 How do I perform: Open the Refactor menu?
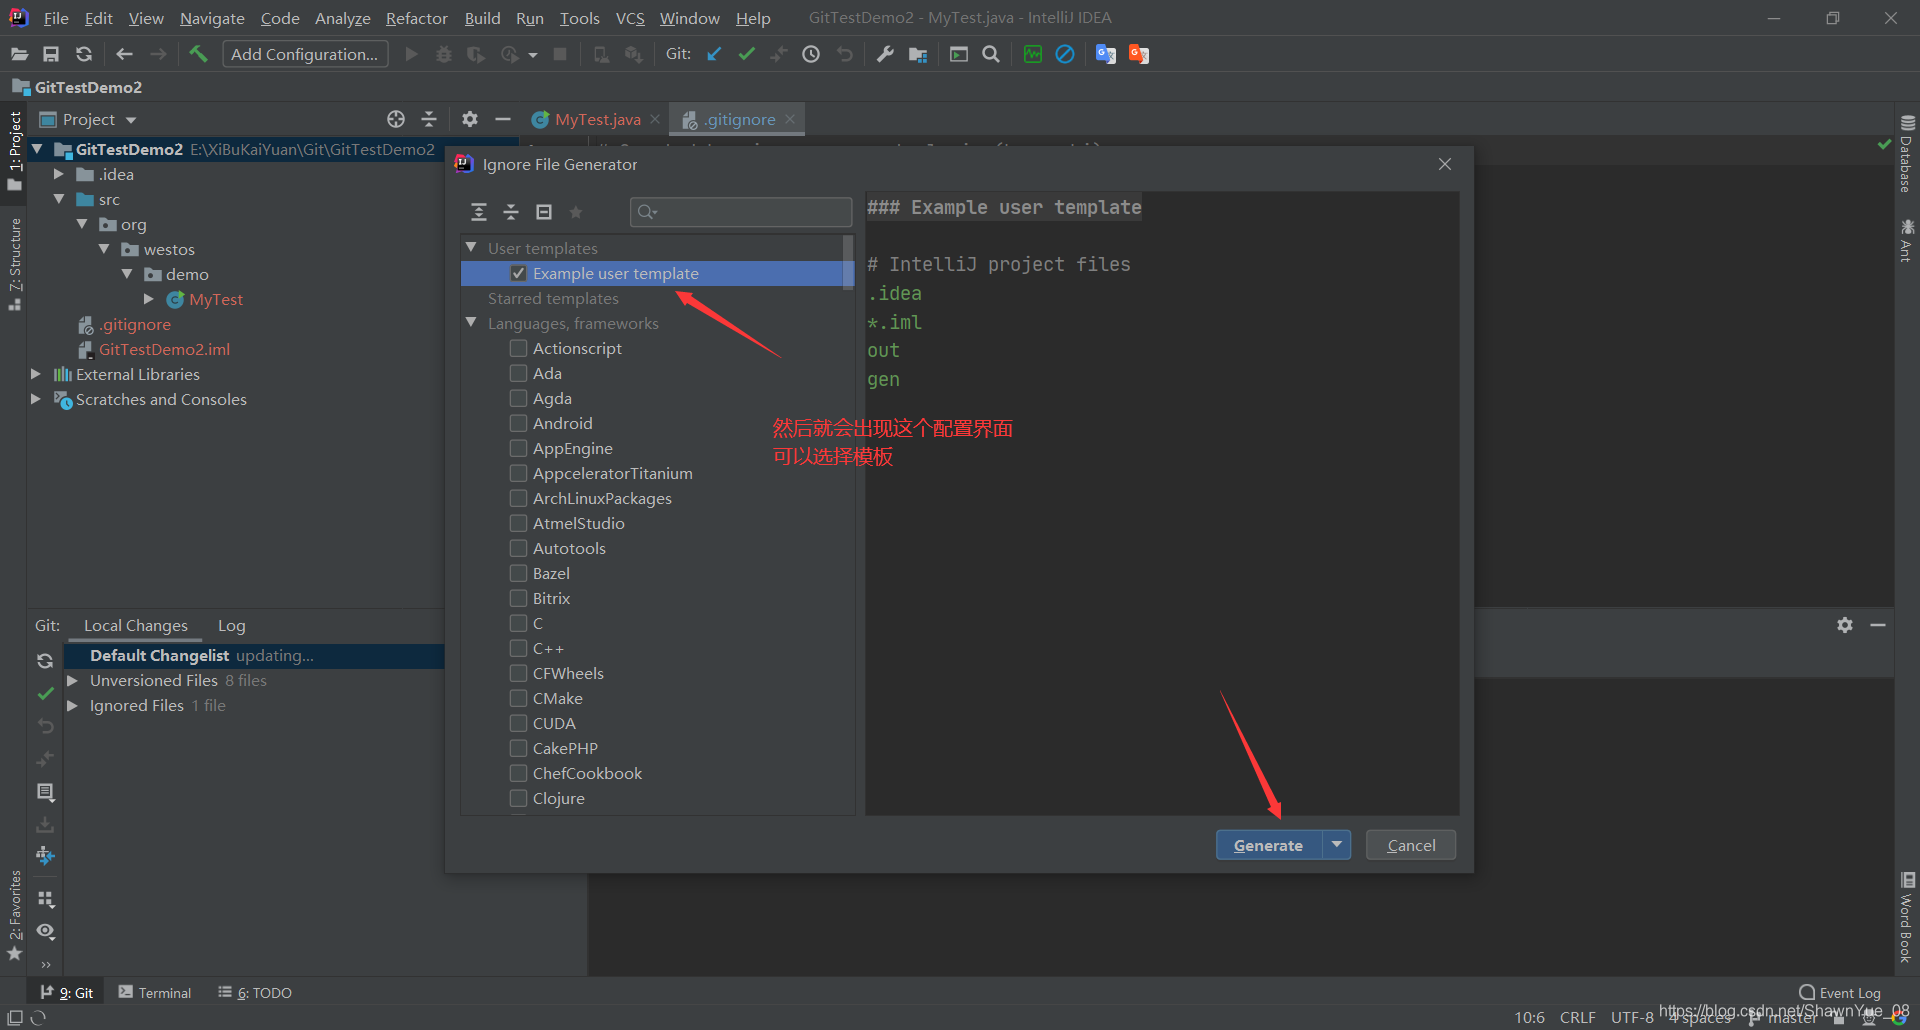pyautogui.click(x=417, y=18)
